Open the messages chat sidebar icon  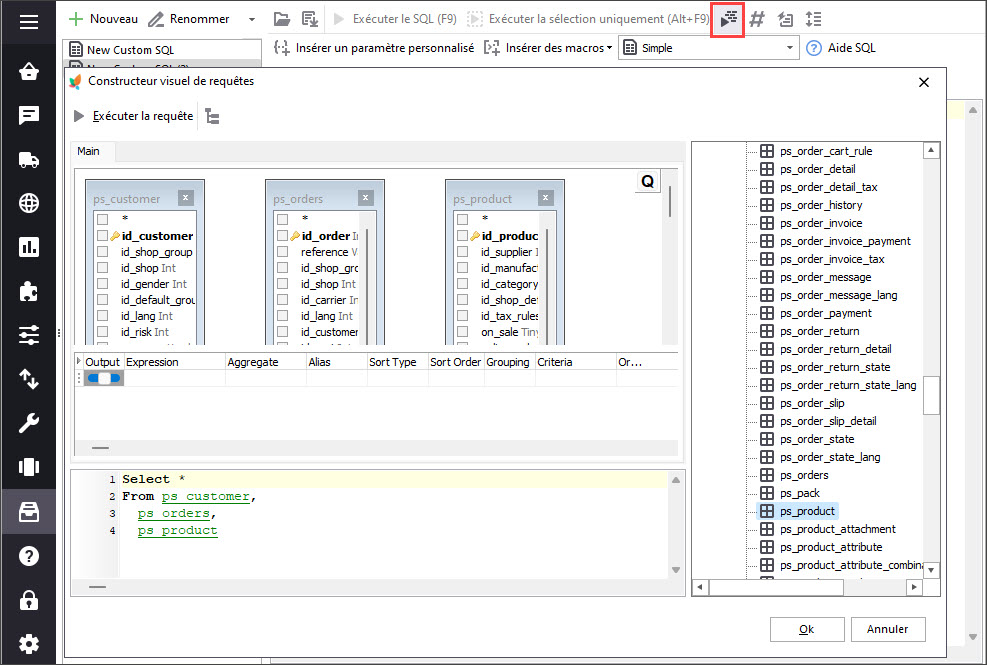(x=28, y=115)
